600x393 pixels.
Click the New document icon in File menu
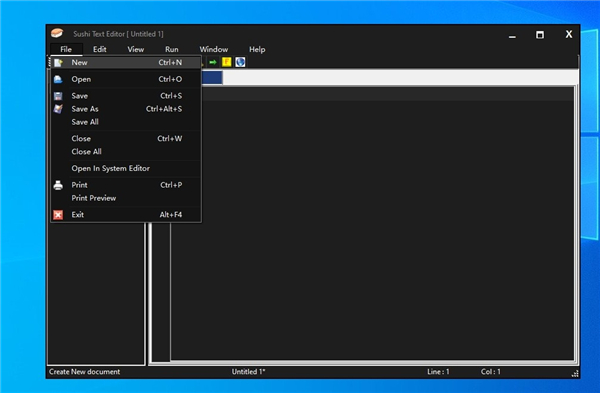click(x=58, y=62)
